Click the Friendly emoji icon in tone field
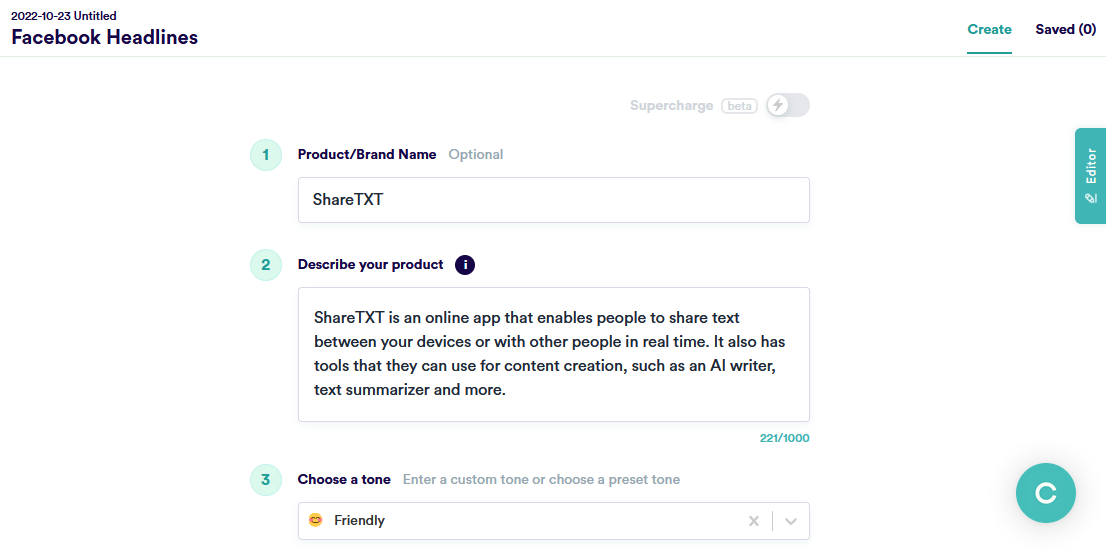The width and height of the screenshot is (1106, 553). click(x=316, y=520)
